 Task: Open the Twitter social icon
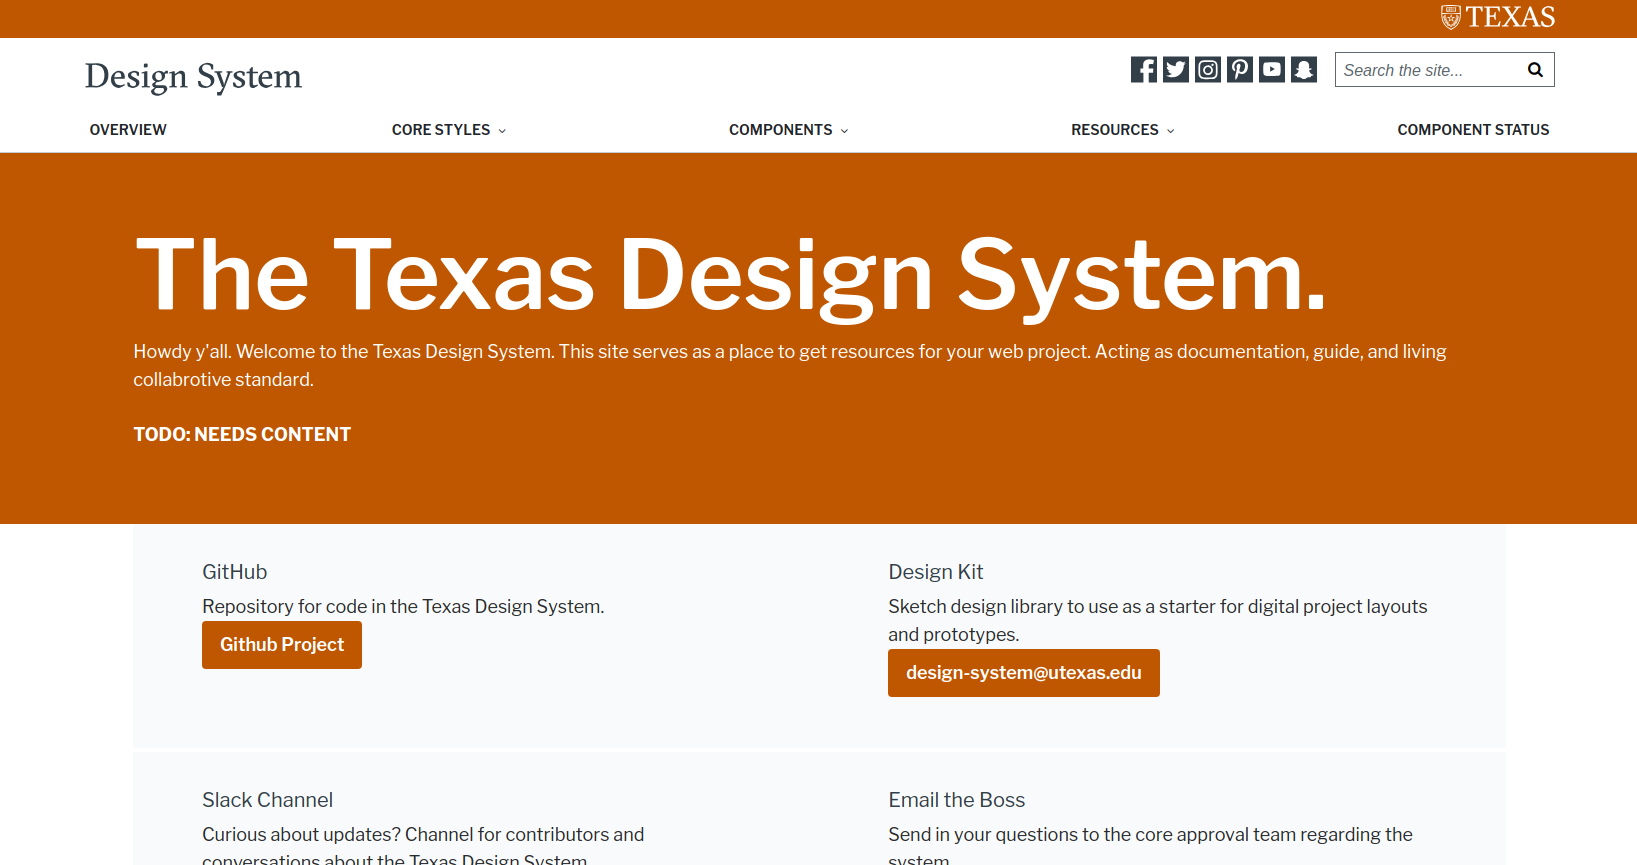click(x=1176, y=69)
